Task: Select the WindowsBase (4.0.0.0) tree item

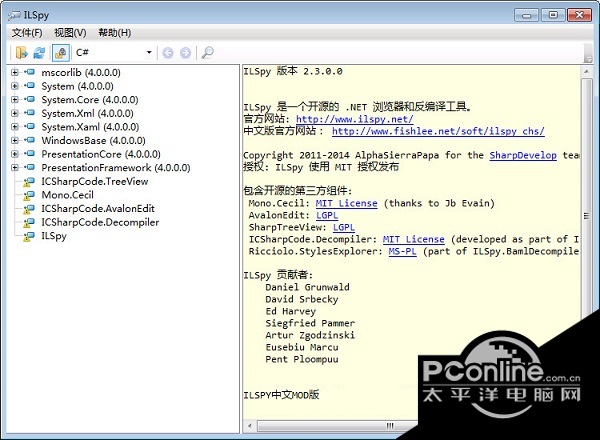Action: 93,140
